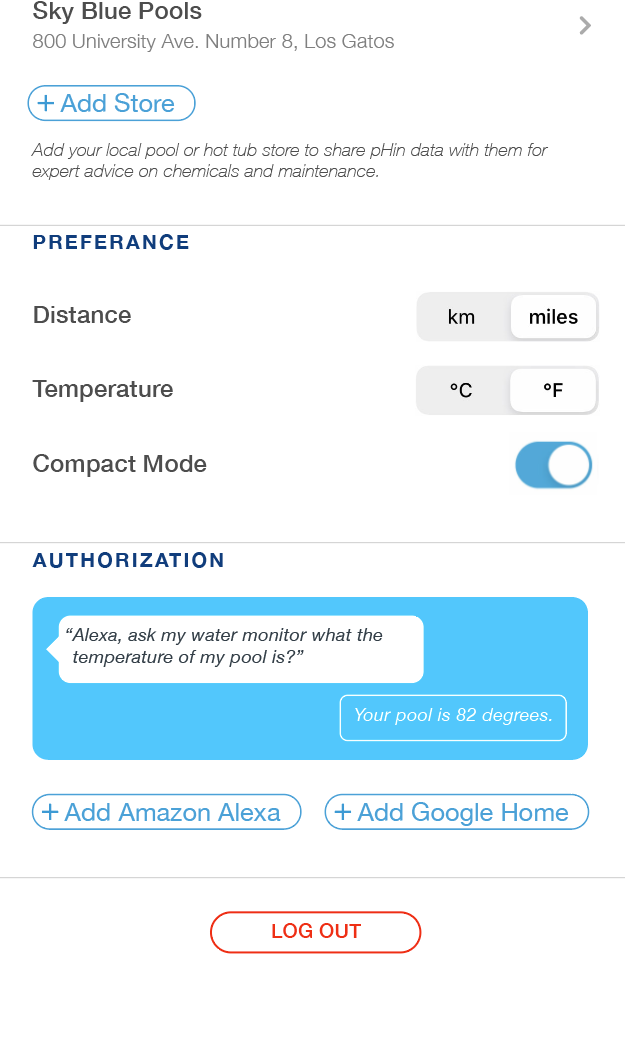The height and width of the screenshot is (1051, 625).
Task: Click the plus icon on Add Google Home
Action: tap(343, 813)
